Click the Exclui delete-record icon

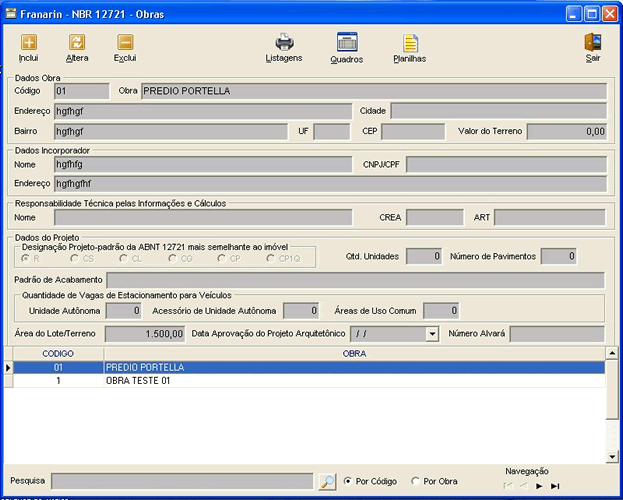(x=125, y=42)
